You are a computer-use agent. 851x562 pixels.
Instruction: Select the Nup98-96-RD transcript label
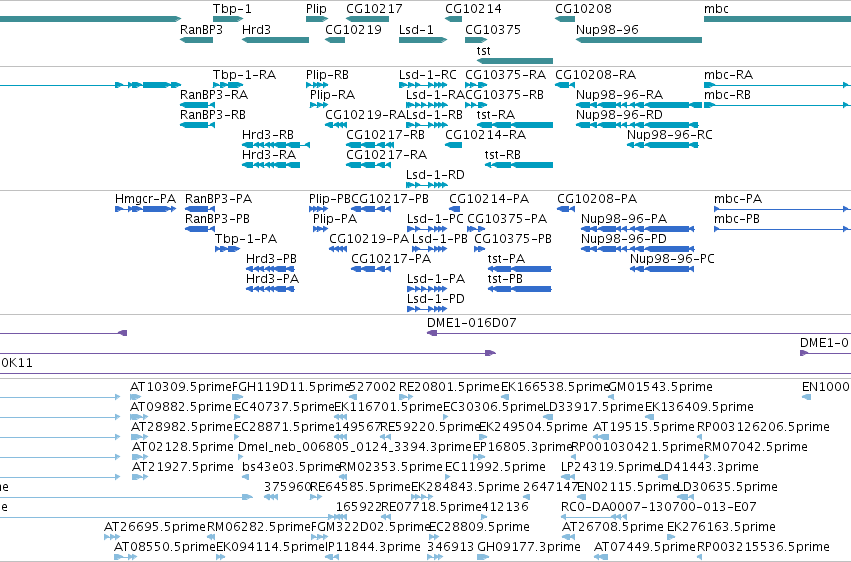(x=619, y=114)
